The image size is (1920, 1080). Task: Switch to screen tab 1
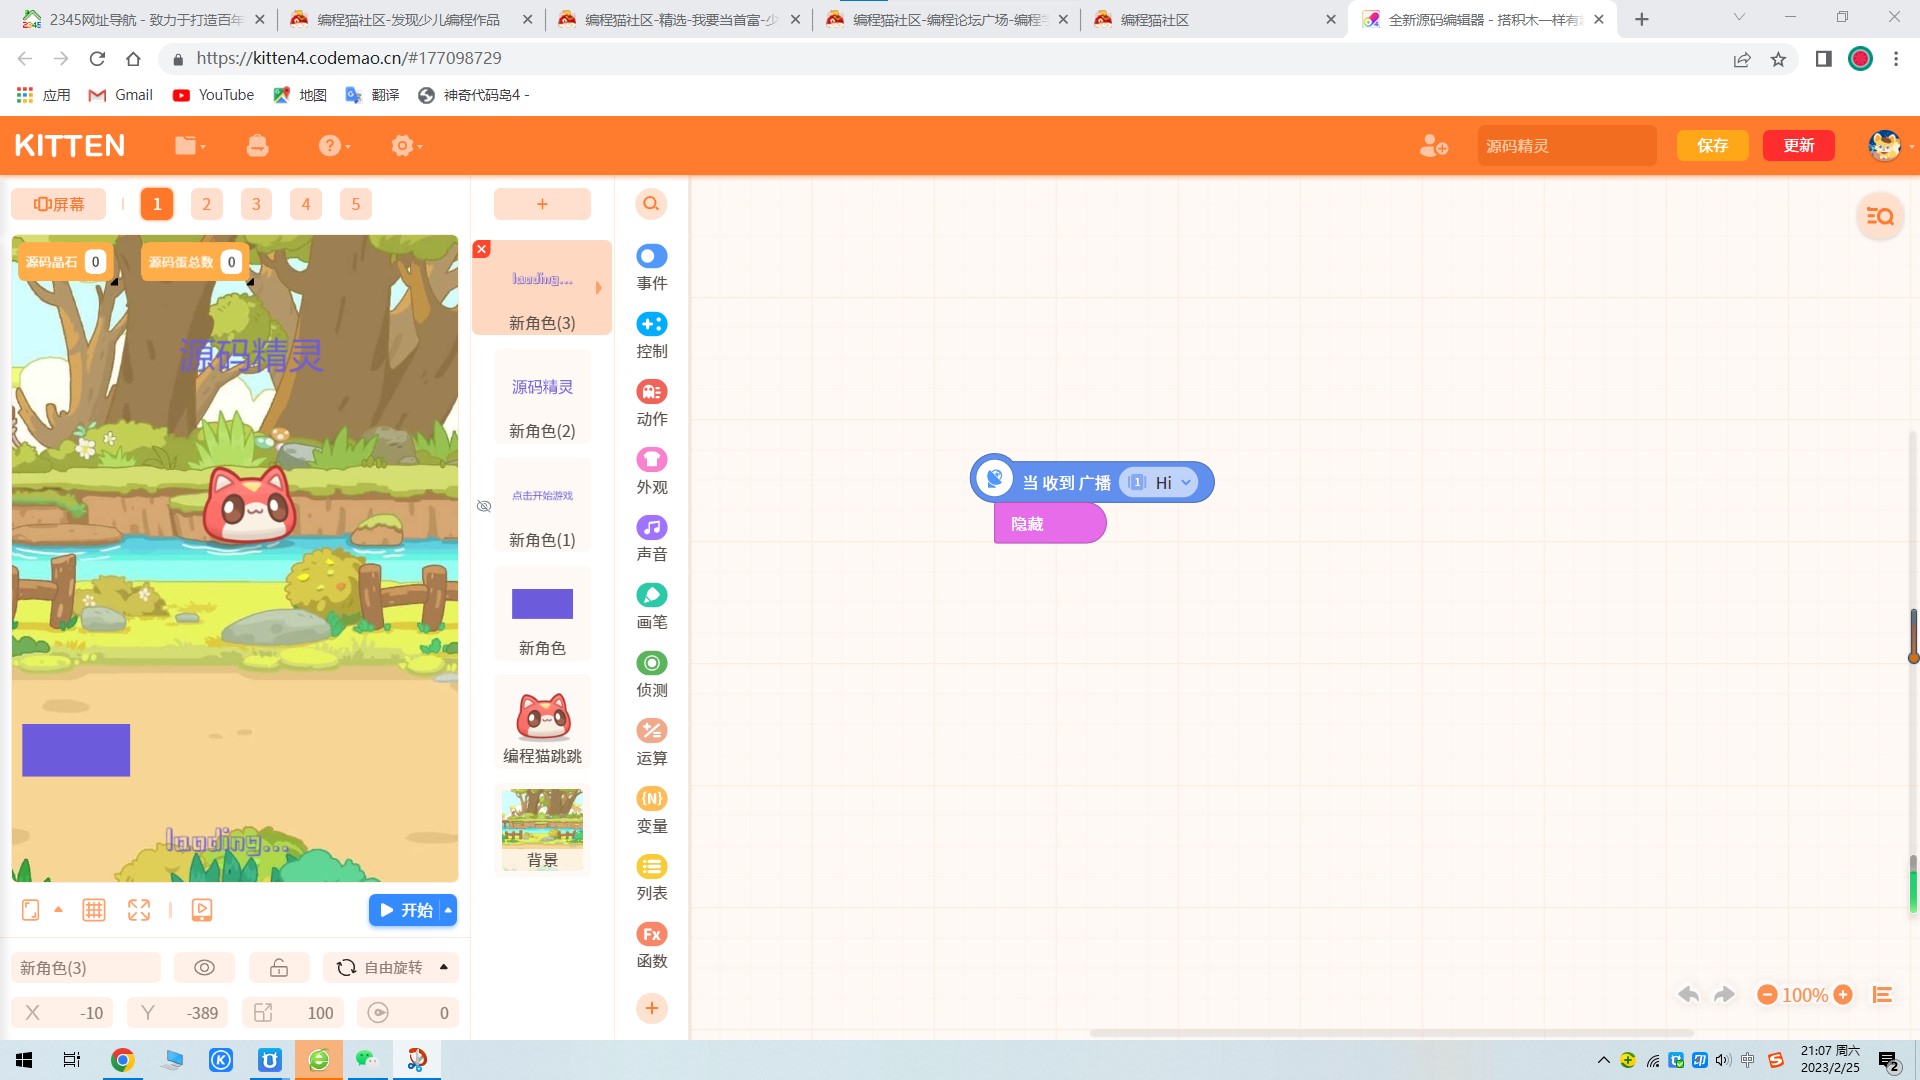(x=157, y=204)
